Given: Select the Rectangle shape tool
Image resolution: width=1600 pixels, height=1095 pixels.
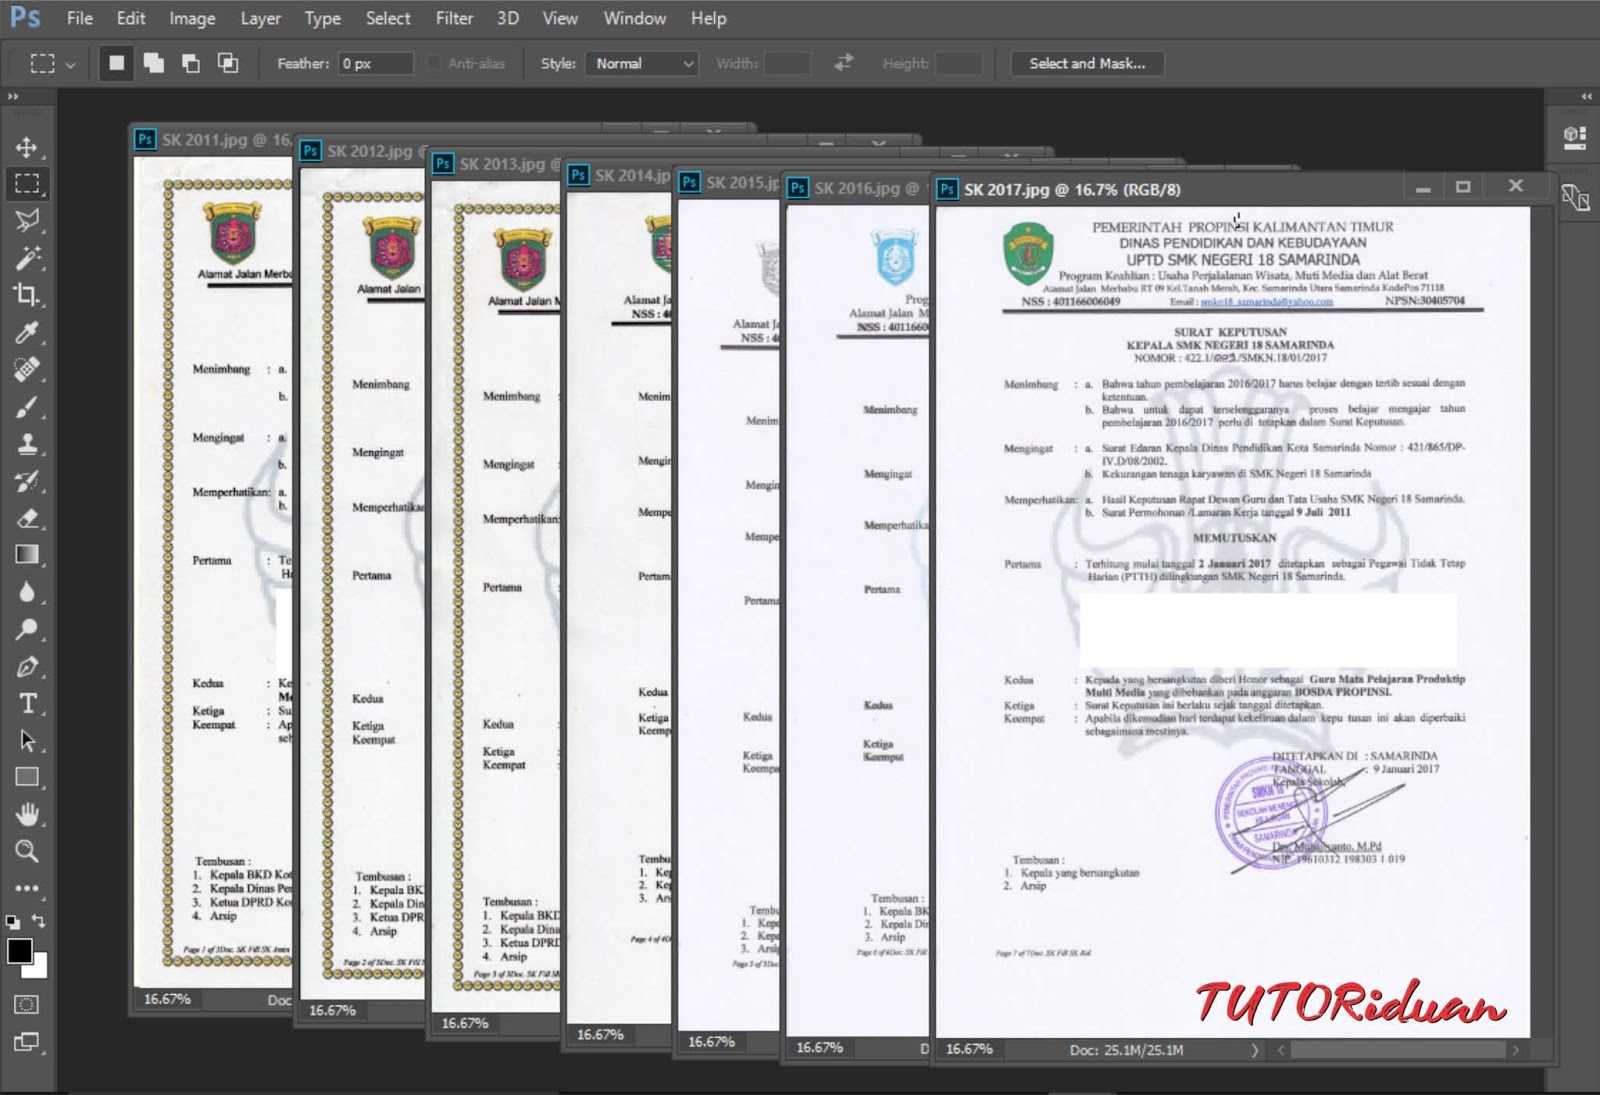Looking at the screenshot, I should tap(27, 778).
